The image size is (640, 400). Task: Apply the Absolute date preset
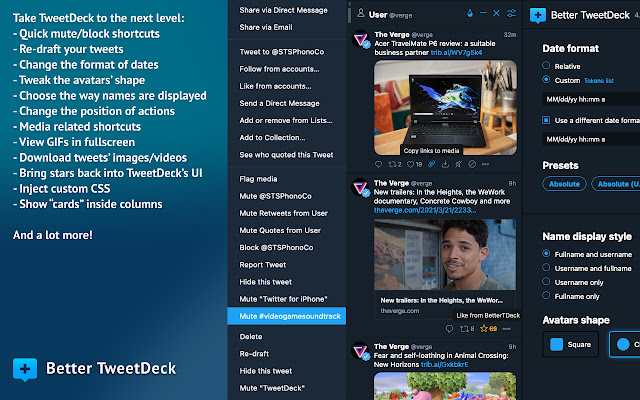click(x=564, y=184)
